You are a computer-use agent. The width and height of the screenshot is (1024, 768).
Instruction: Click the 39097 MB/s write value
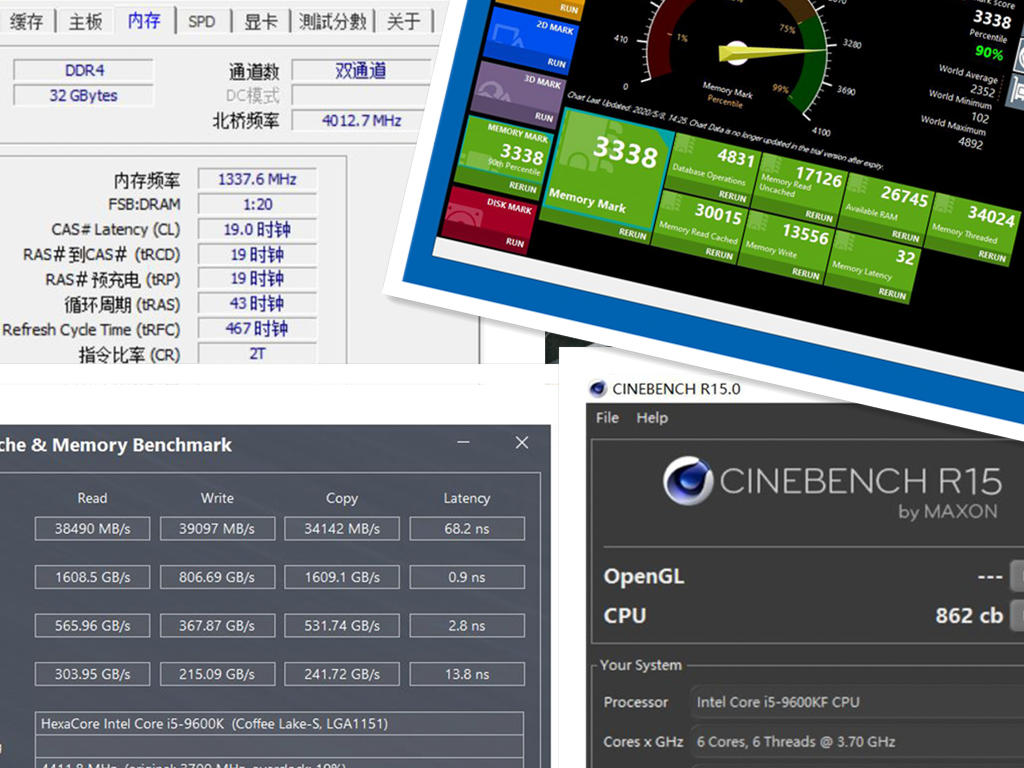pos(217,528)
